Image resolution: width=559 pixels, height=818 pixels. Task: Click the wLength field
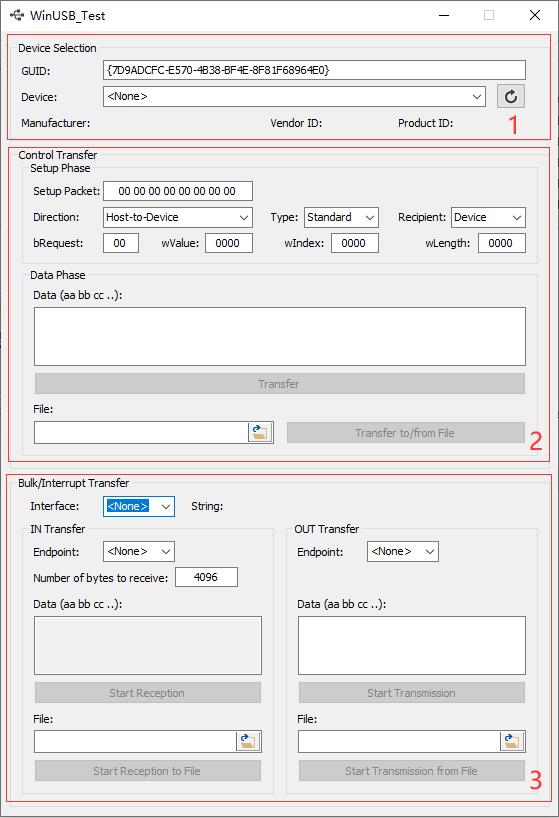tap(502, 243)
